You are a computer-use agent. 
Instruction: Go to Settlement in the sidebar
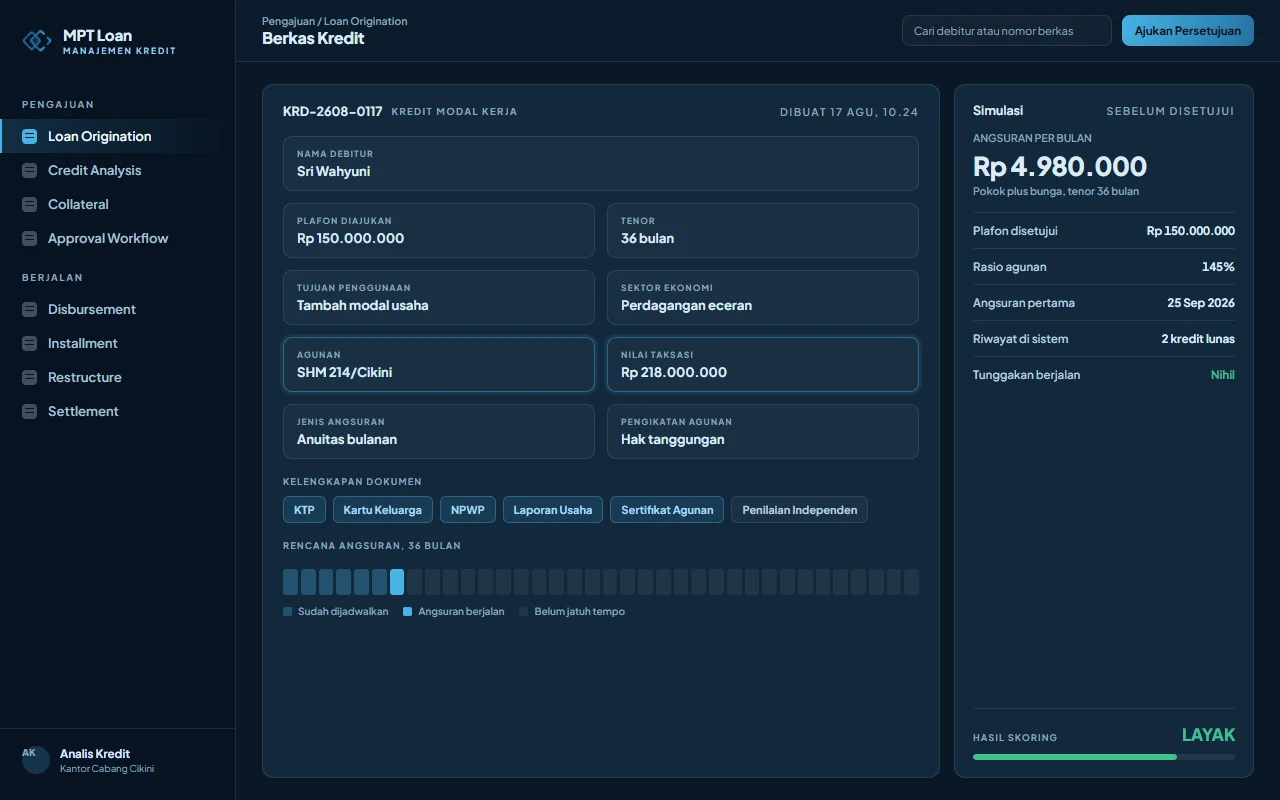tap(118, 412)
